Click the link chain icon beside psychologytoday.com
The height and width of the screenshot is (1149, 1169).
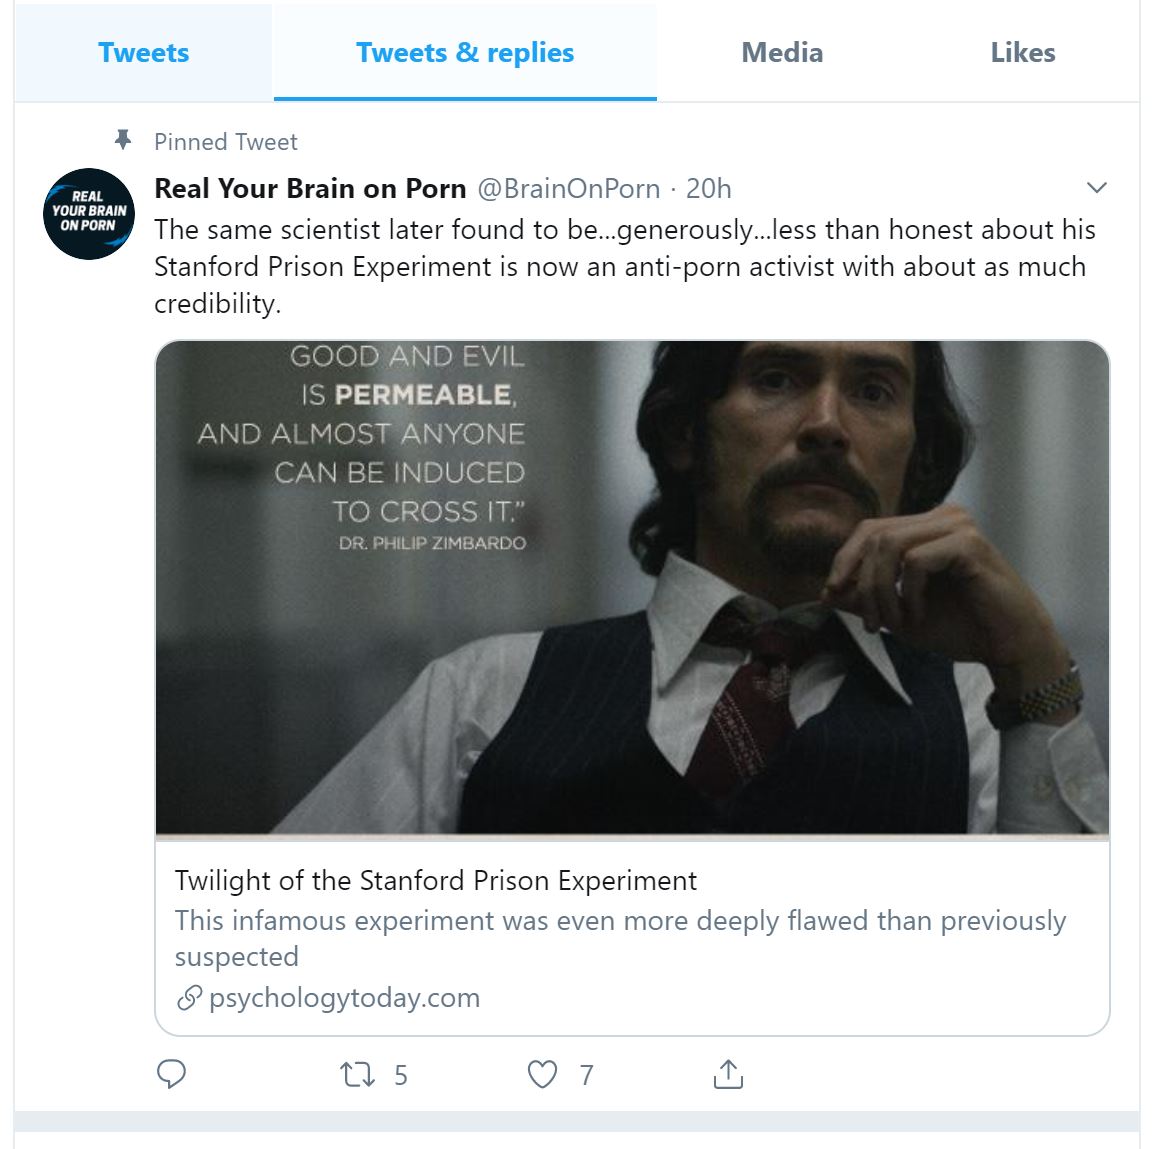coord(188,998)
